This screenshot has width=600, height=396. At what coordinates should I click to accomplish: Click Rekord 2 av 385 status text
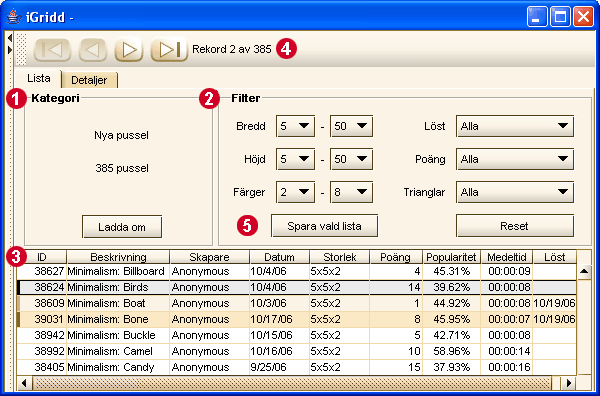(x=232, y=49)
